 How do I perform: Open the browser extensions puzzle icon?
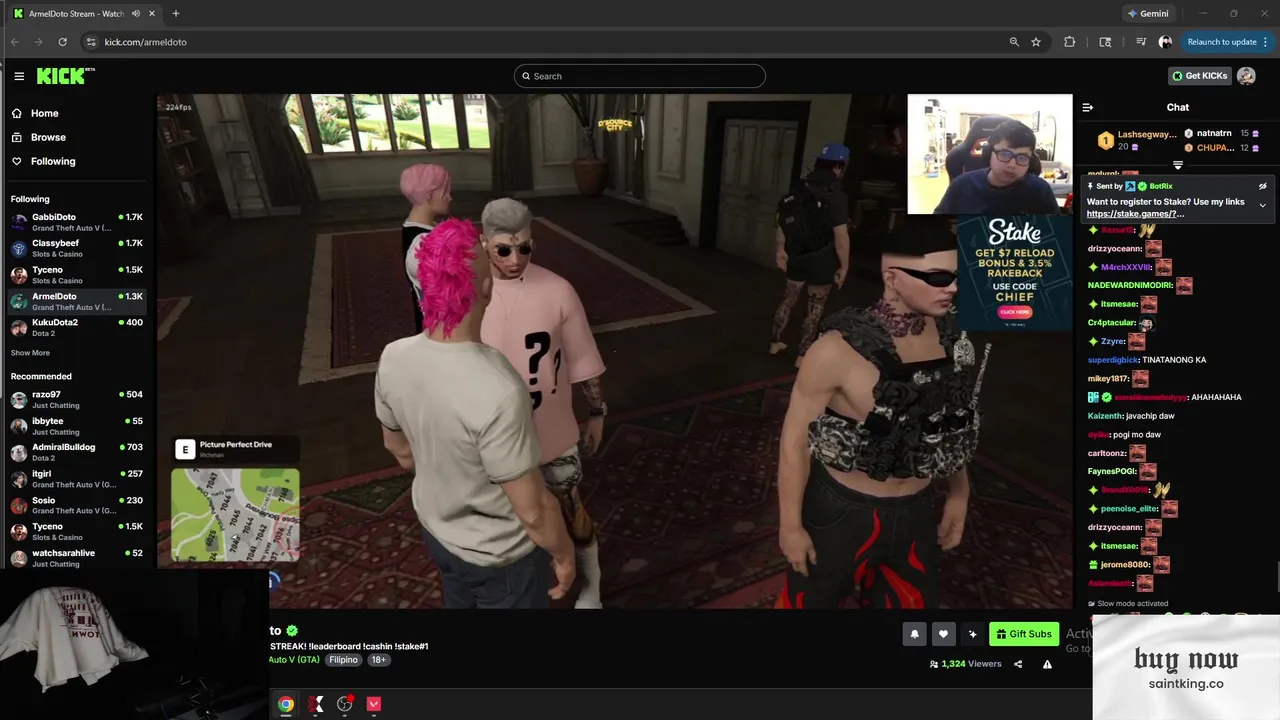pyautogui.click(x=1070, y=42)
